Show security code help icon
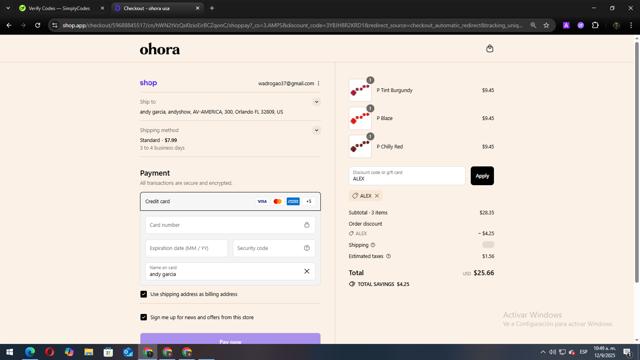Screen dimensions: 640x360 [x=307, y=248]
